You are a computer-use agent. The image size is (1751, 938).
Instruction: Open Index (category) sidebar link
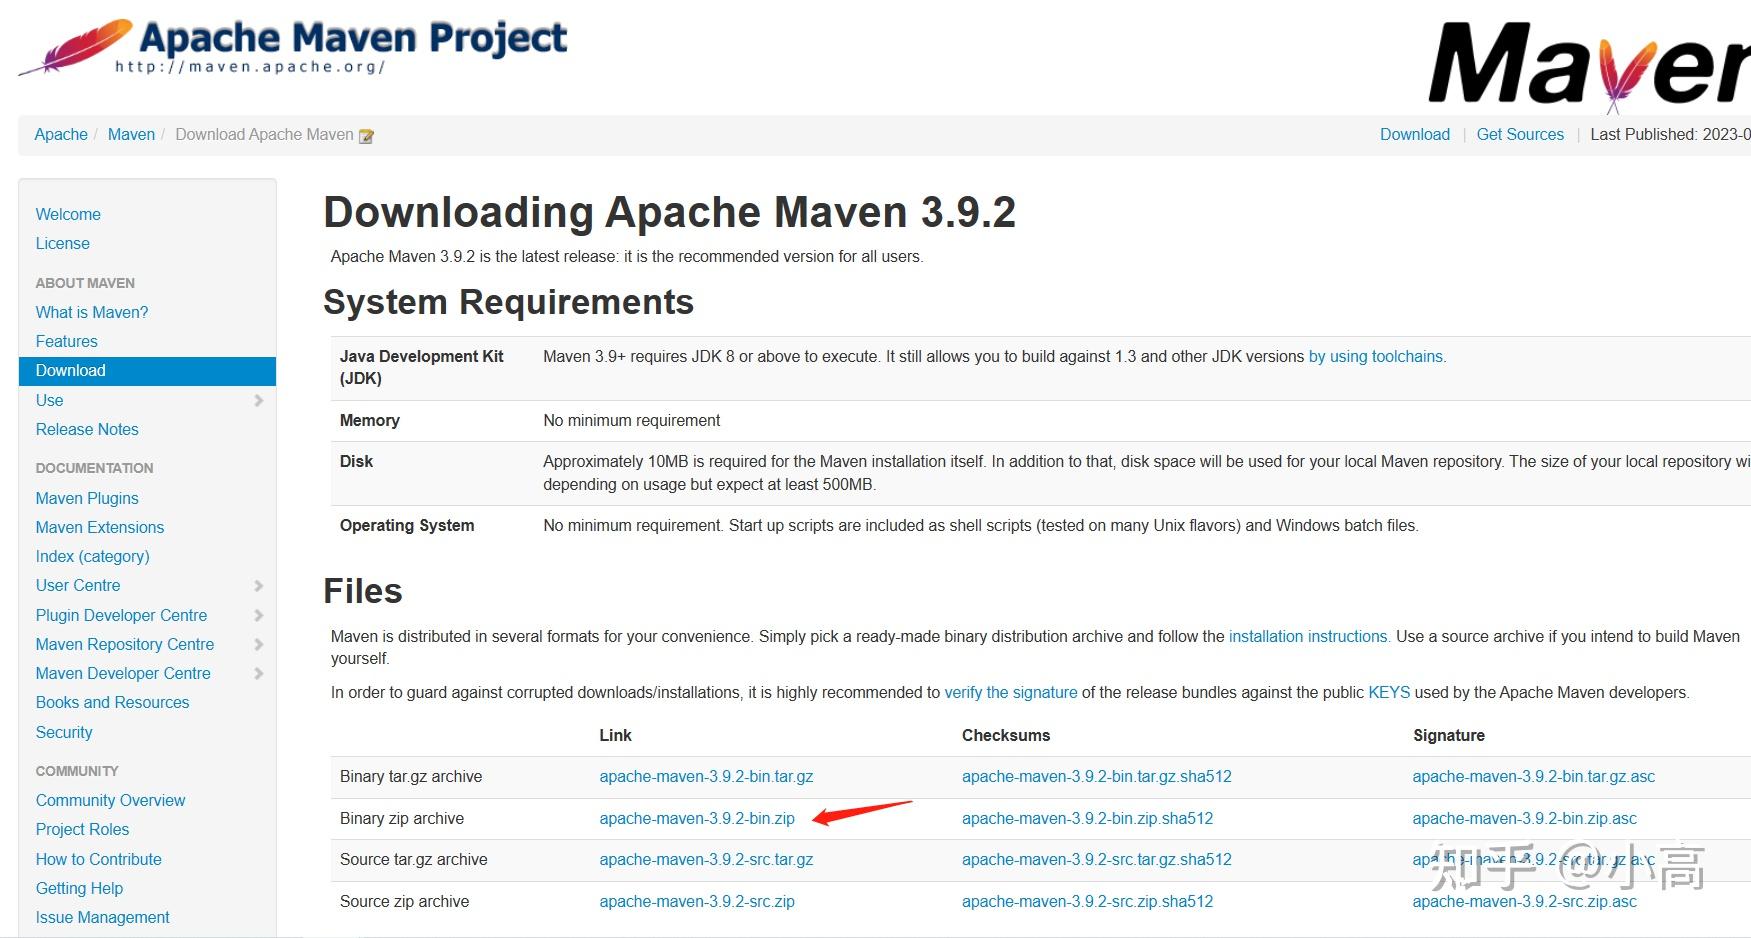[x=93, y=556]
